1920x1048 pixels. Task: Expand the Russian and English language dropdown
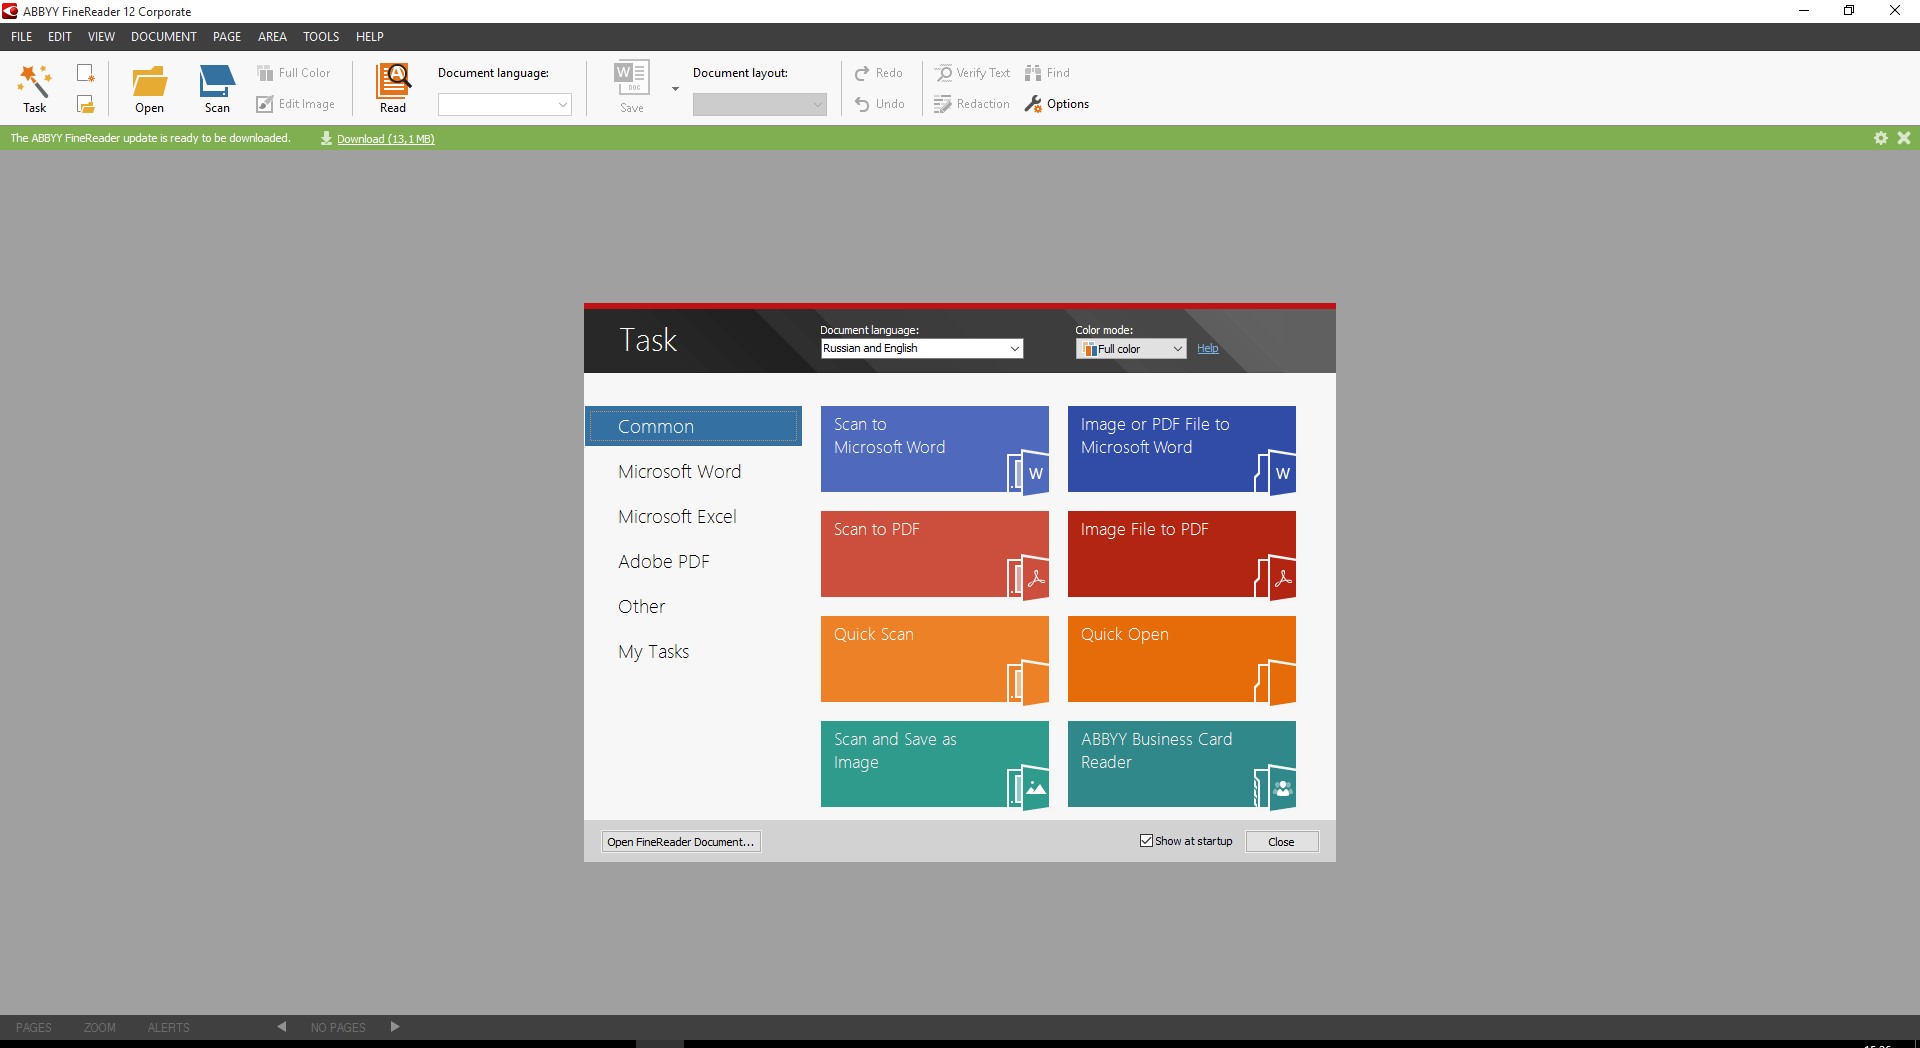pos(1014,349)
